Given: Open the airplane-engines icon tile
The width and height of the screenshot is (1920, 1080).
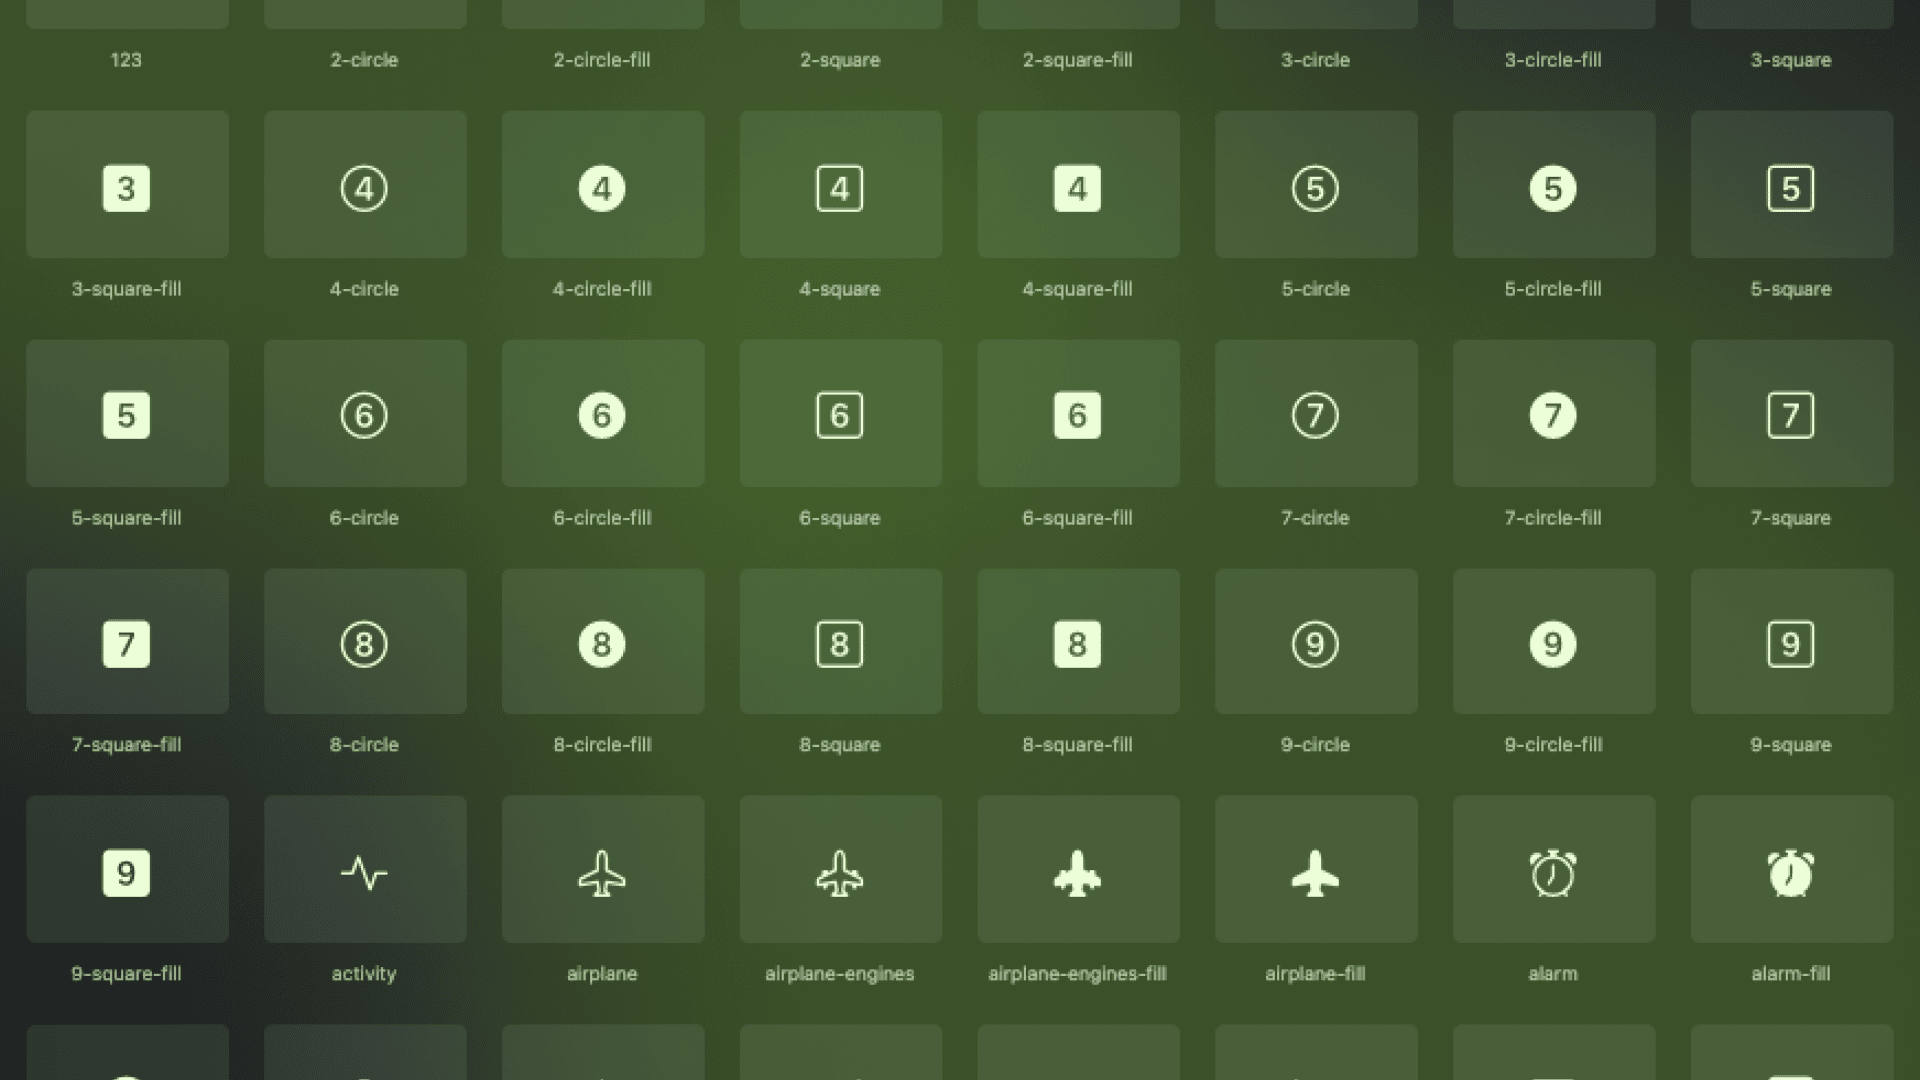Looking at the screenshot, I should click(840, 872).
